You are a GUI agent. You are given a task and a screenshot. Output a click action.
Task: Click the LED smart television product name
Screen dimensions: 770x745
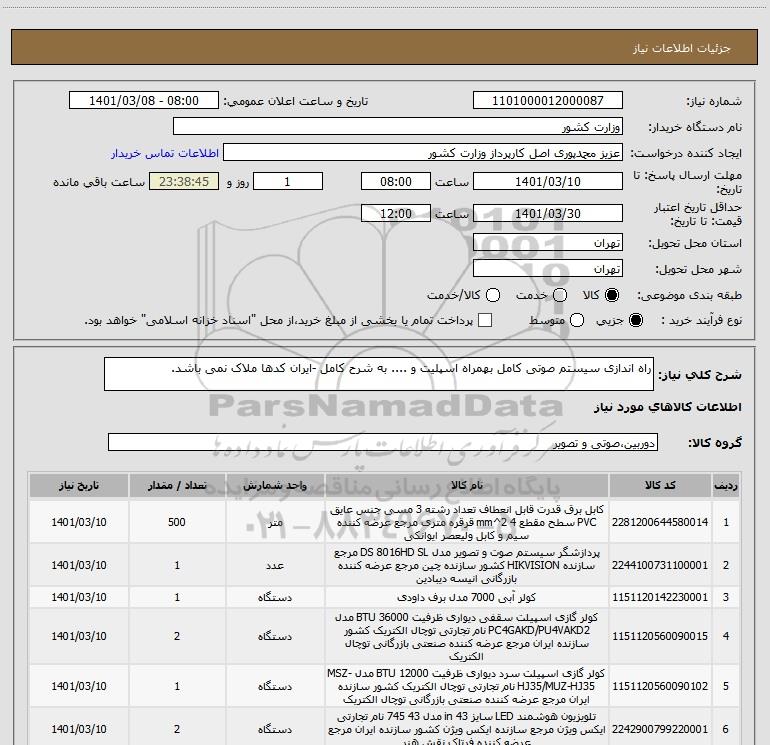point(467,729)
